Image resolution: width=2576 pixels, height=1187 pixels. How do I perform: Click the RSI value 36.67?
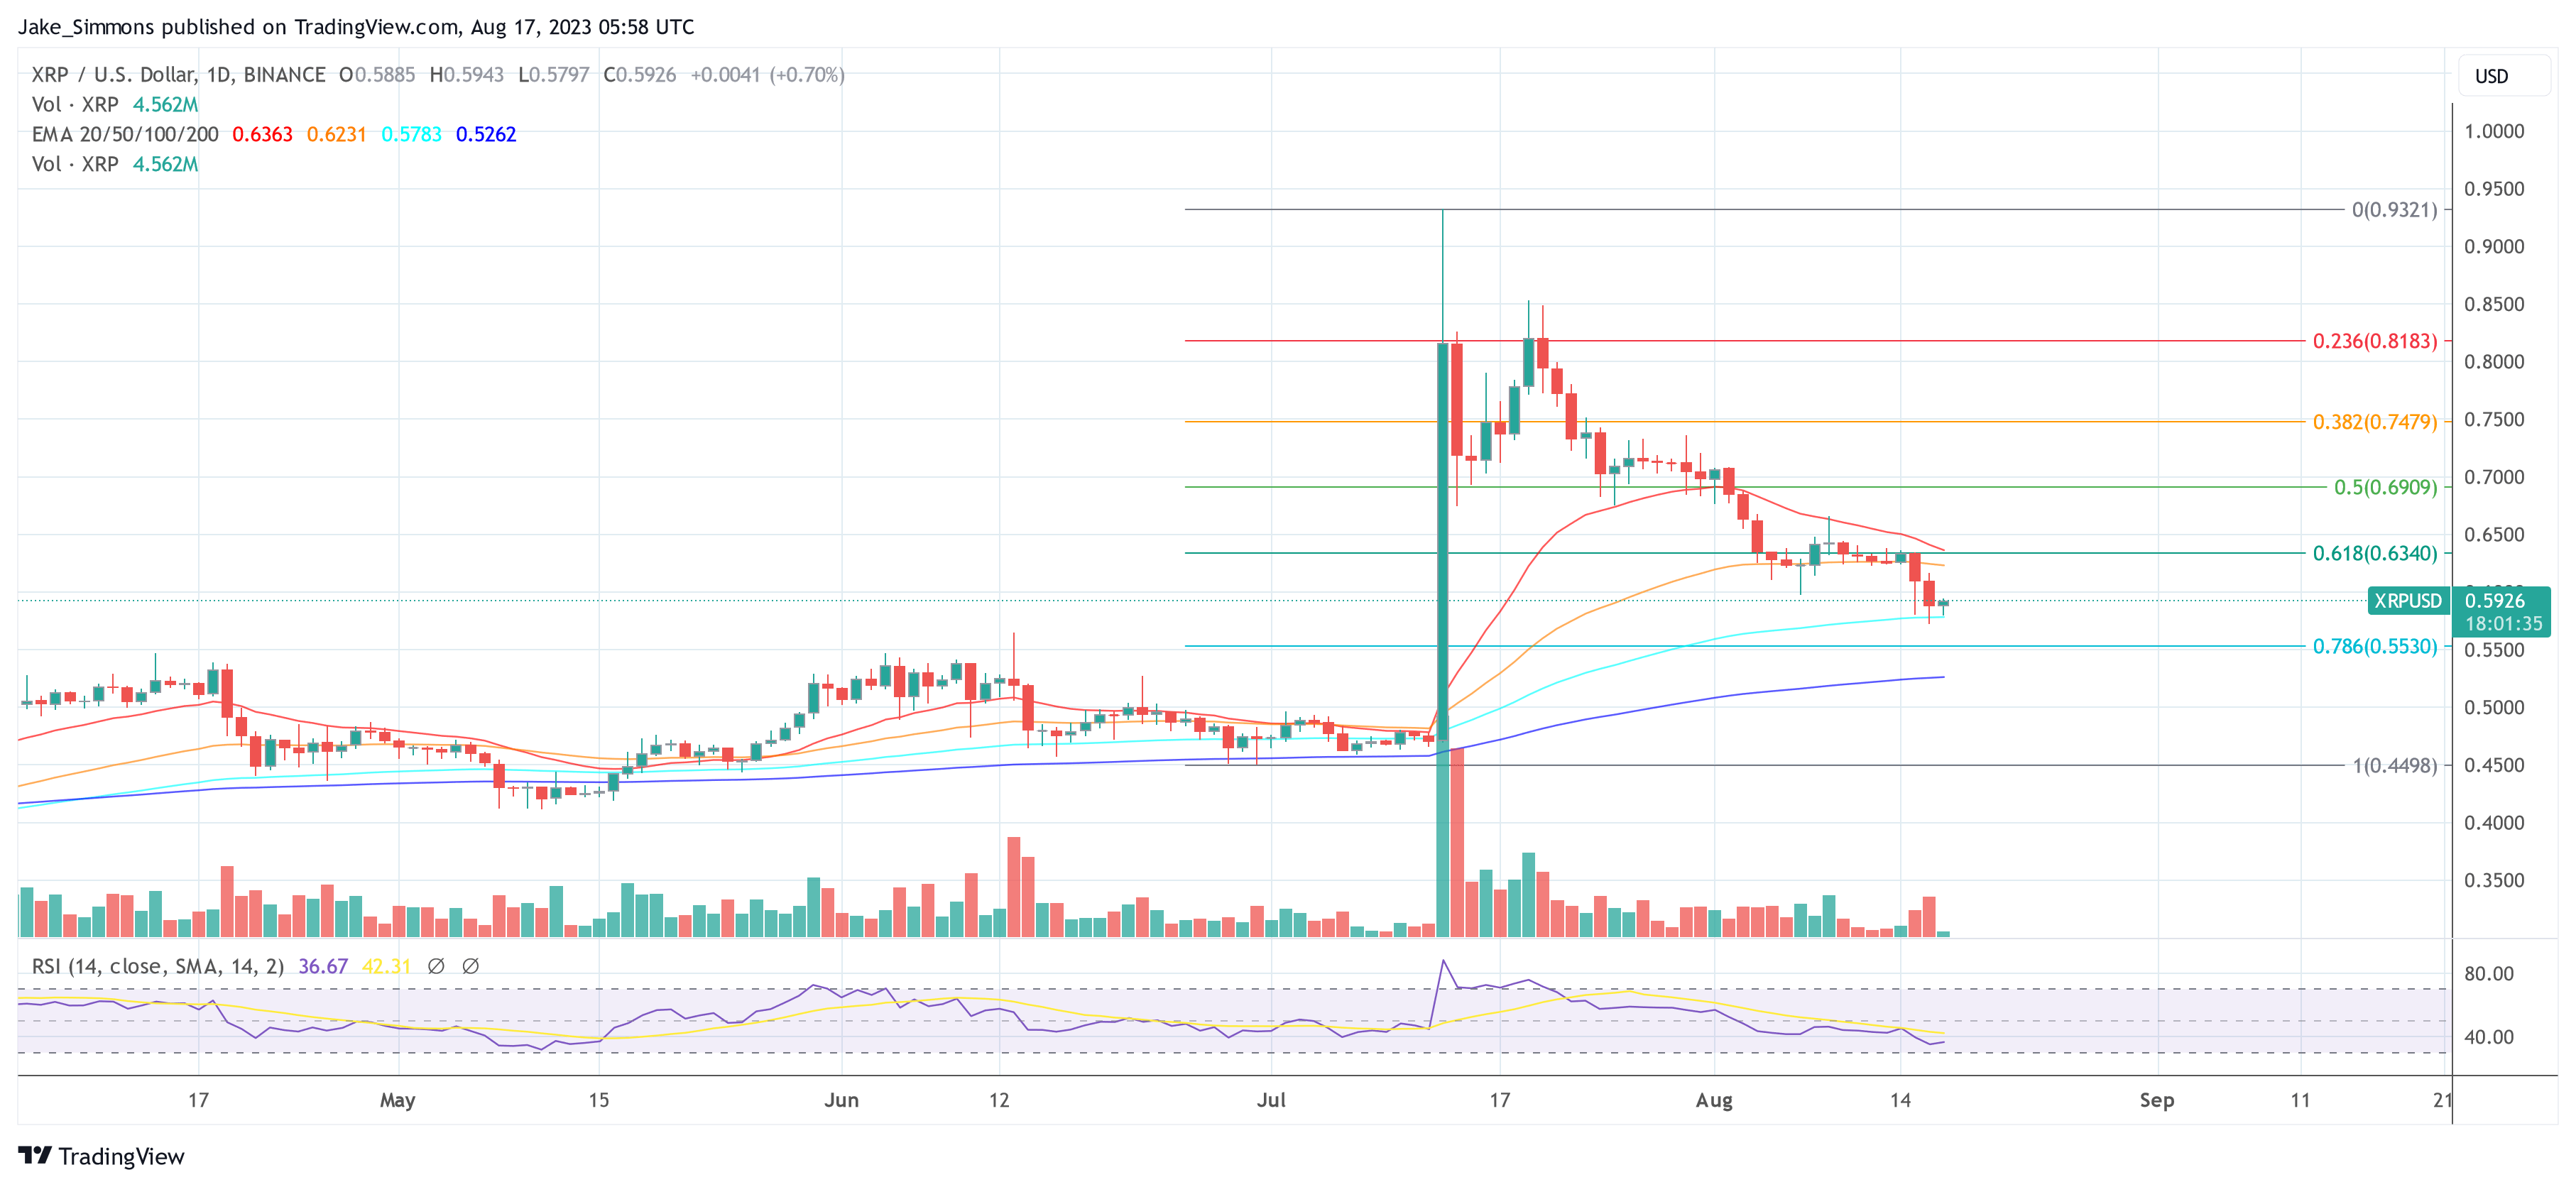323,966
